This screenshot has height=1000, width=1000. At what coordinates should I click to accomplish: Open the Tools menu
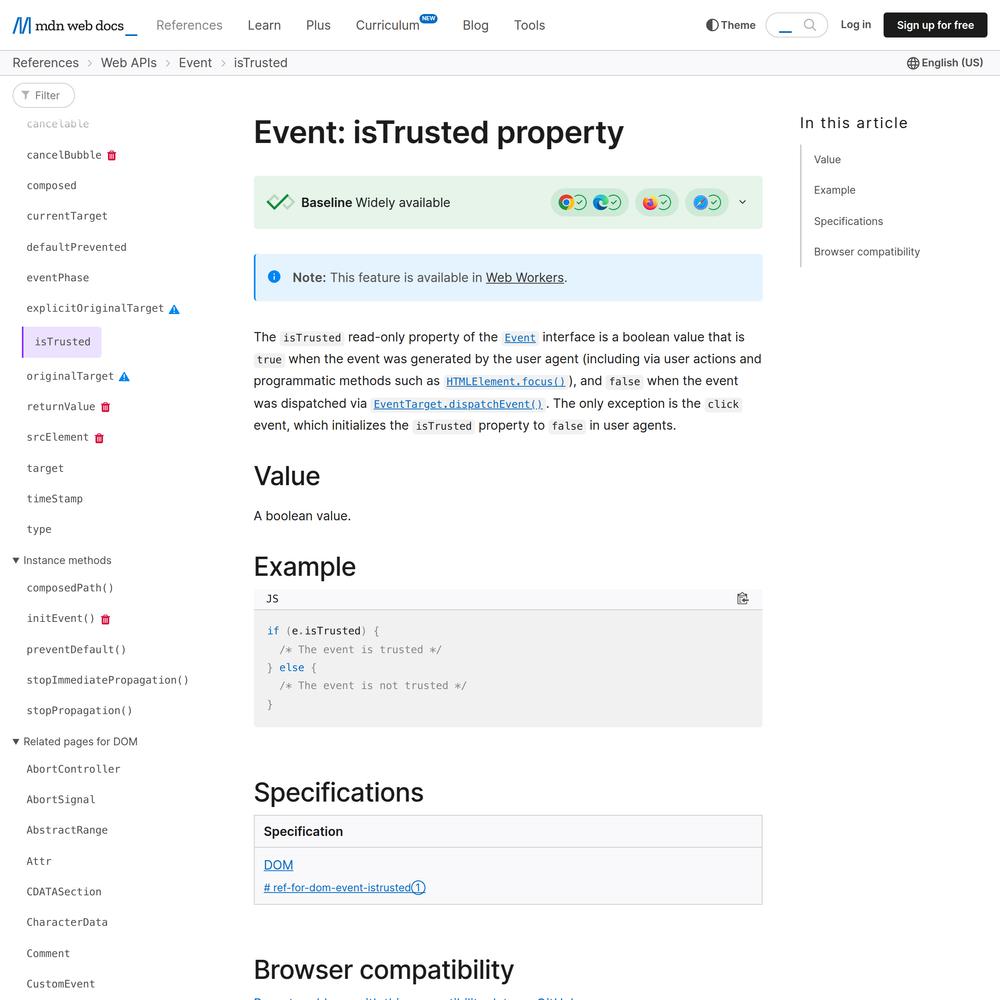point(529,26)
